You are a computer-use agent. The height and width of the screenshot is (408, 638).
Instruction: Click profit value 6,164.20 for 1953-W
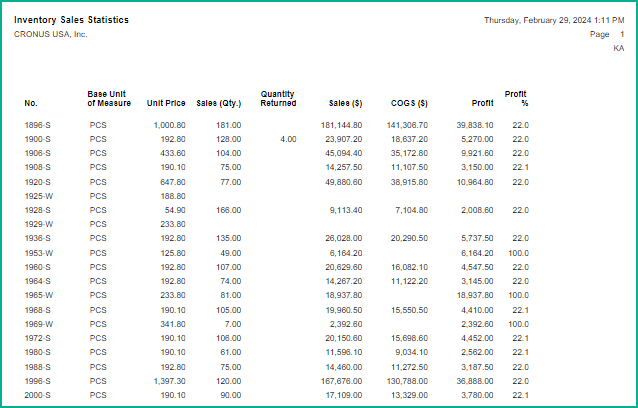[x=477, y=253]
